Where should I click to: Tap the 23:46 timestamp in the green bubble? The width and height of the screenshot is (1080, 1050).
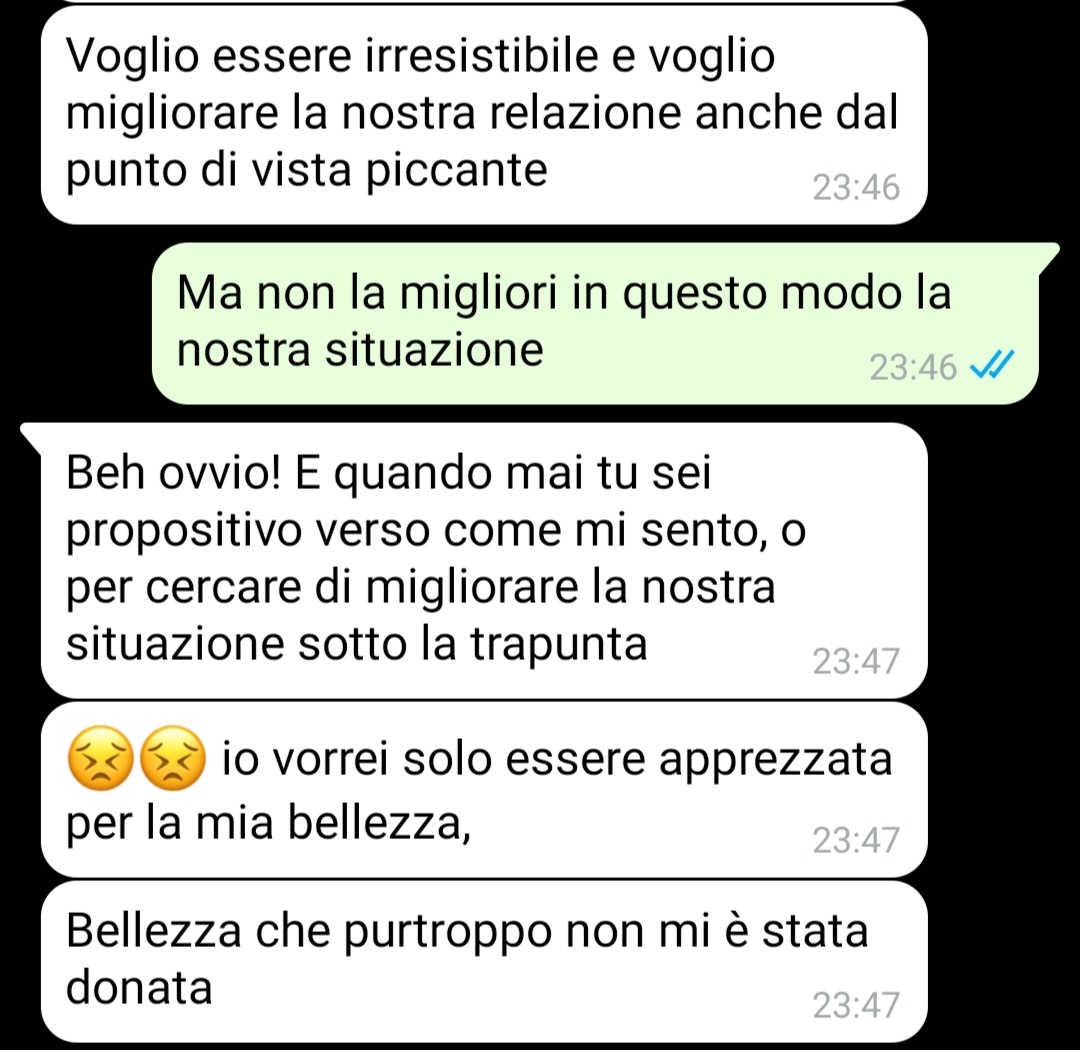[x=913, y=367]
